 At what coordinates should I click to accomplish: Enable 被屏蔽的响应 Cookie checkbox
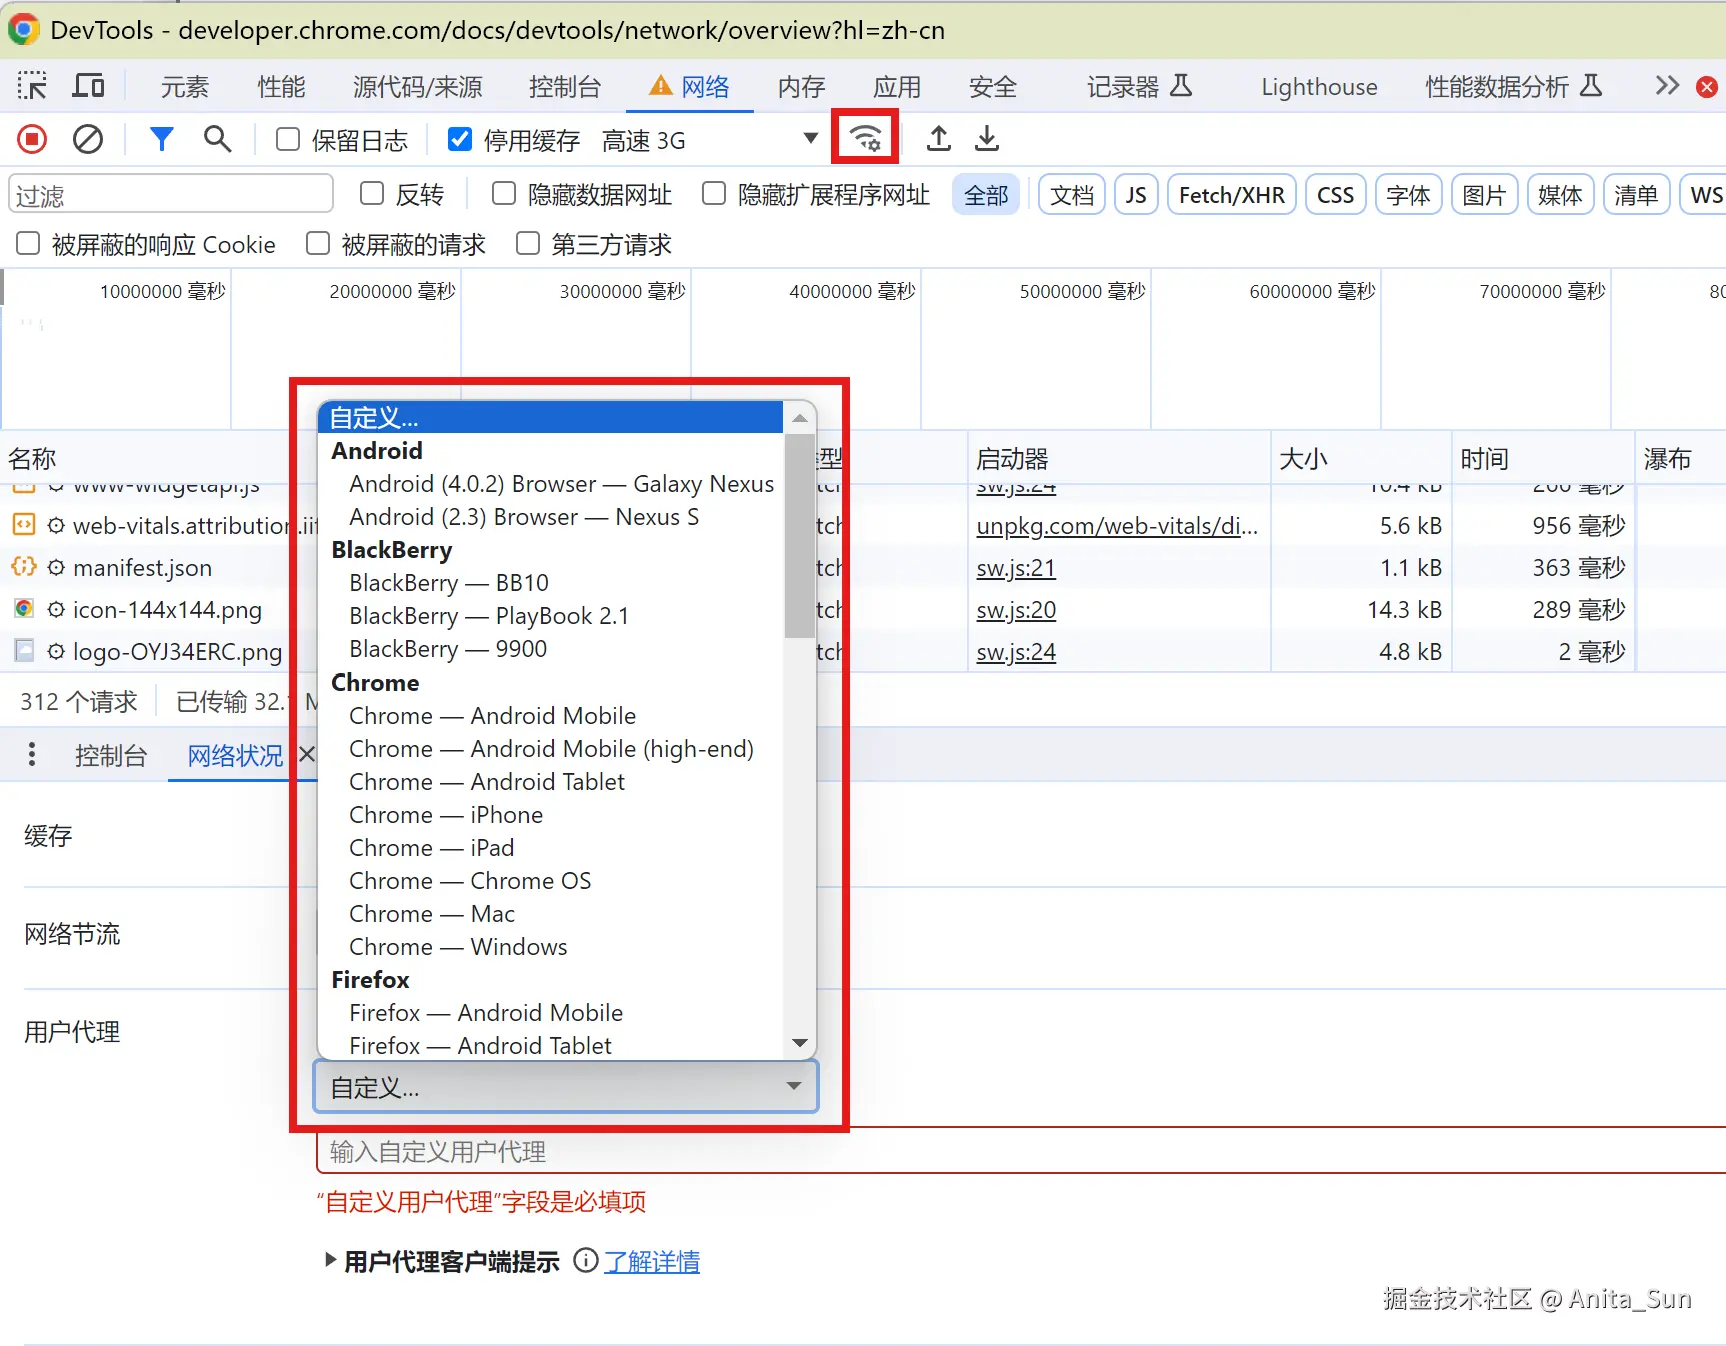pos(28,243)
